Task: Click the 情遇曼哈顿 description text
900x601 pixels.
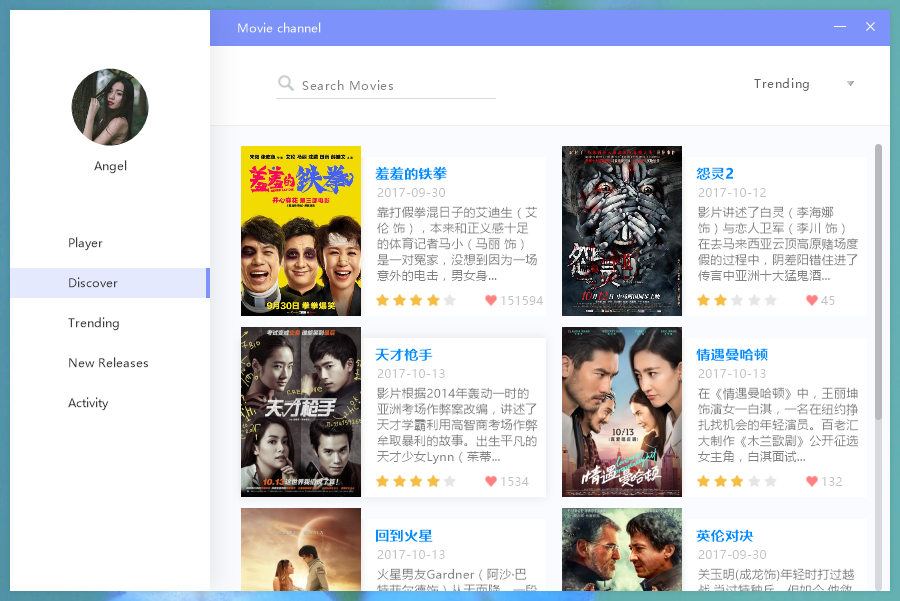Action: (778, 425)
